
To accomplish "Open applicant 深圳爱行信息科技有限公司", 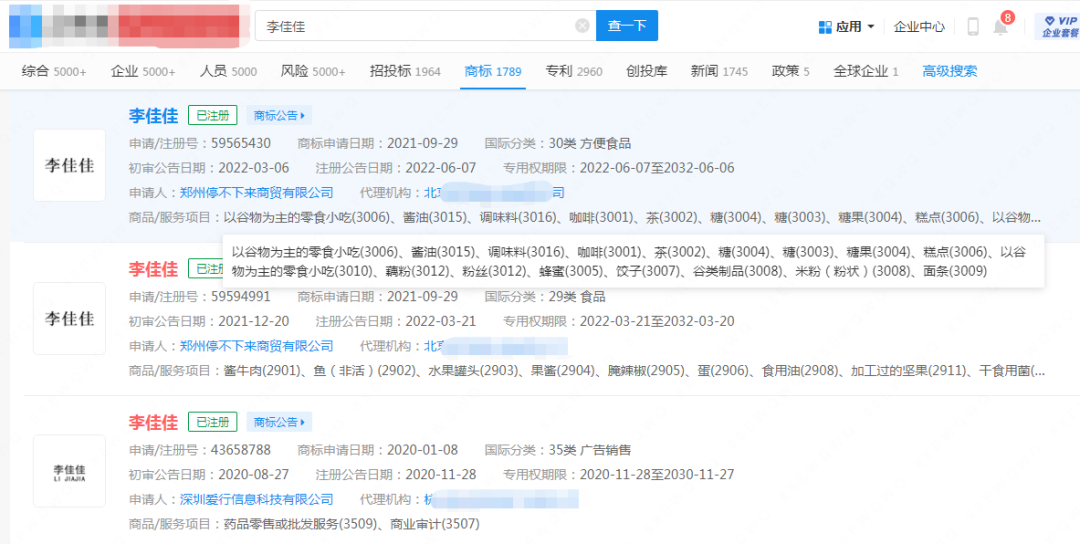I will [x=256, y=499].
